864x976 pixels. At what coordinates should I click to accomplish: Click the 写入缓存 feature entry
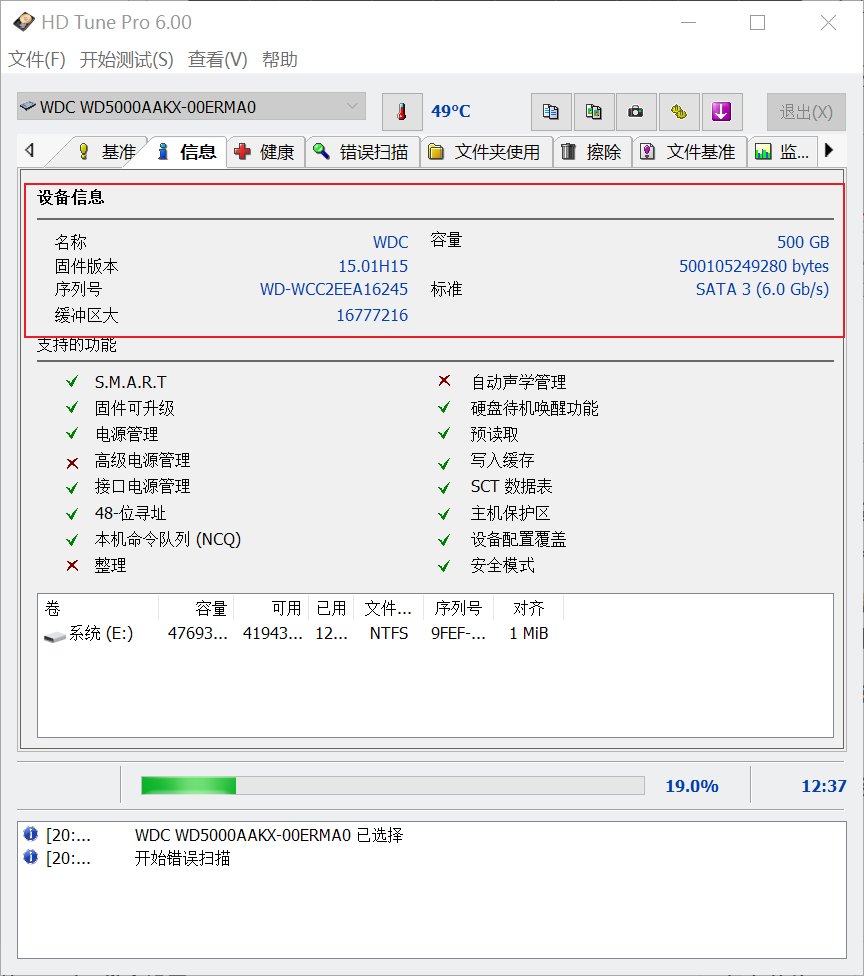coord(502,461)
